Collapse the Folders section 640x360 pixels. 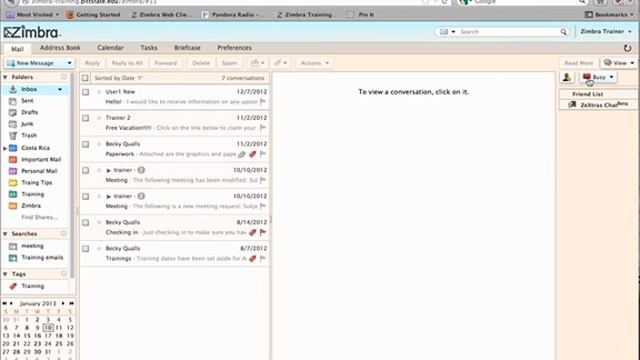click(5, 77)
